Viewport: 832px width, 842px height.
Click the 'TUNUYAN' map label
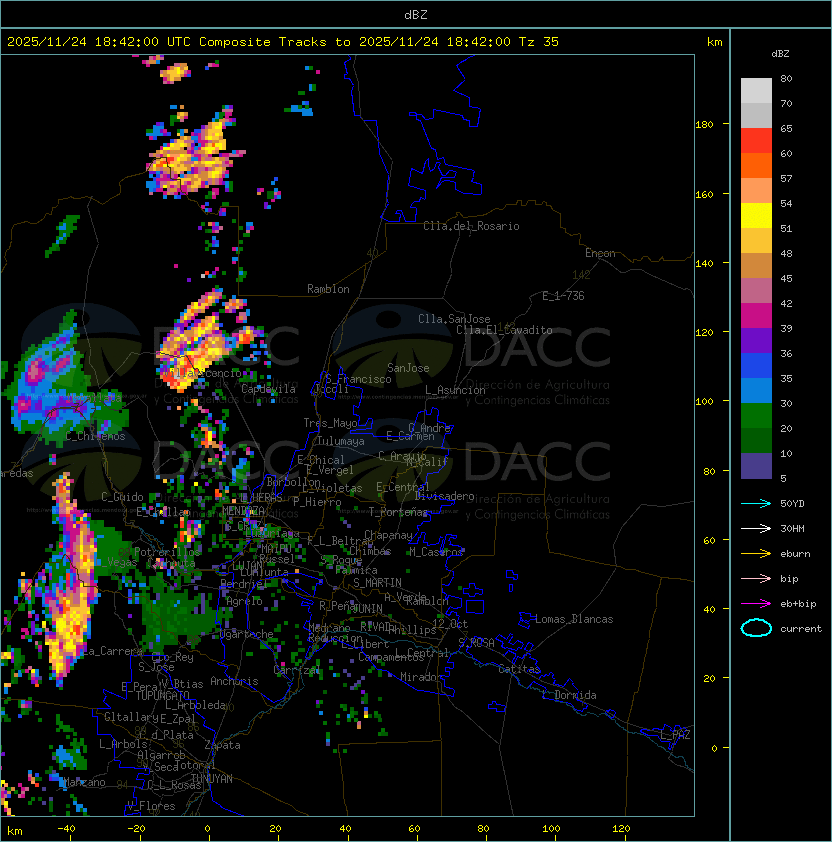point(212,779)
